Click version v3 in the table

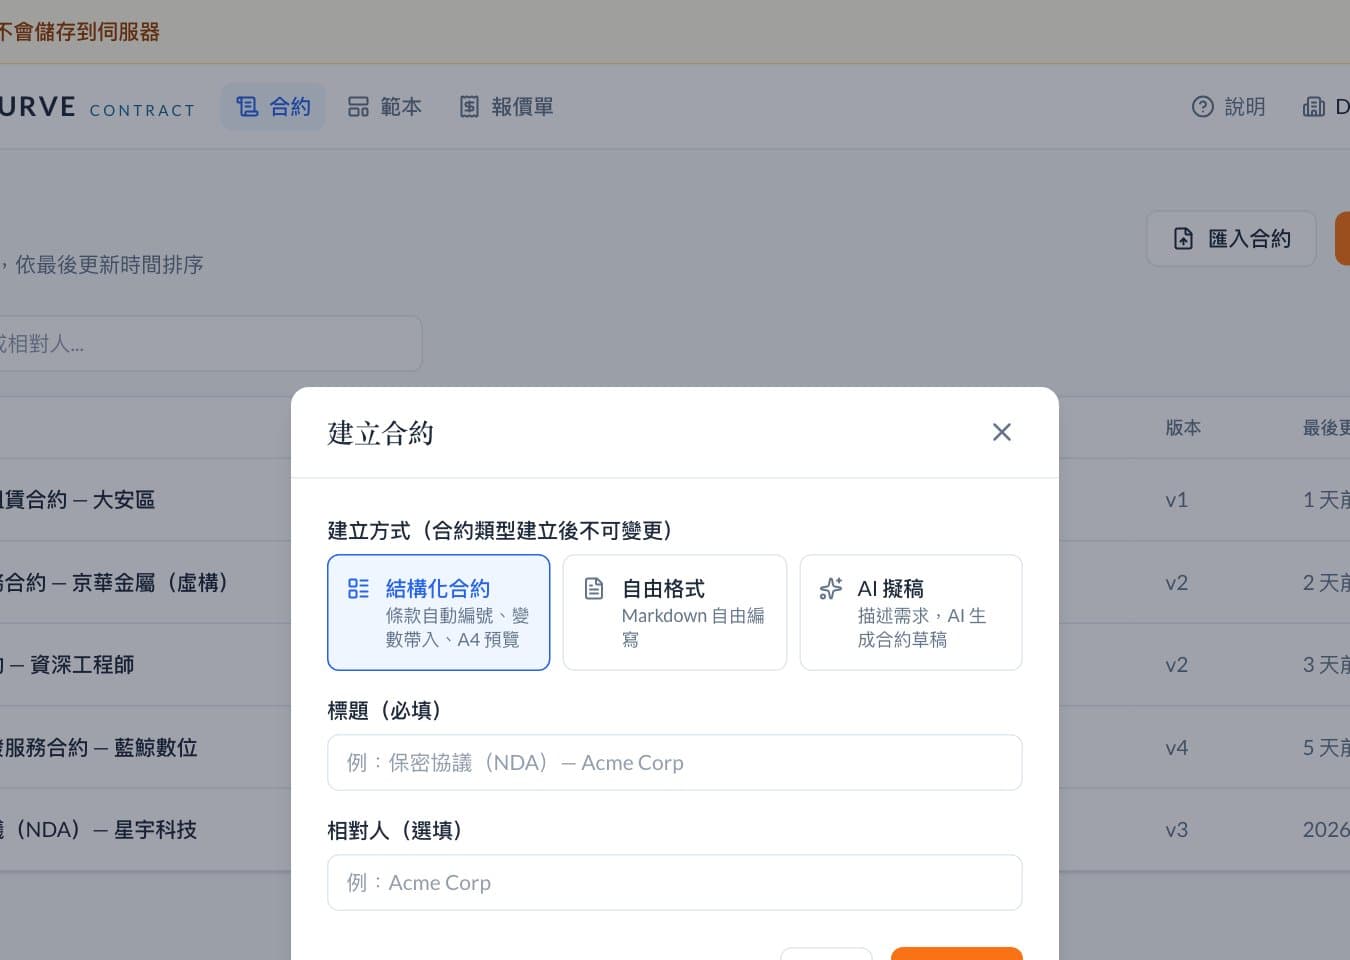(x=1177, y=829)
